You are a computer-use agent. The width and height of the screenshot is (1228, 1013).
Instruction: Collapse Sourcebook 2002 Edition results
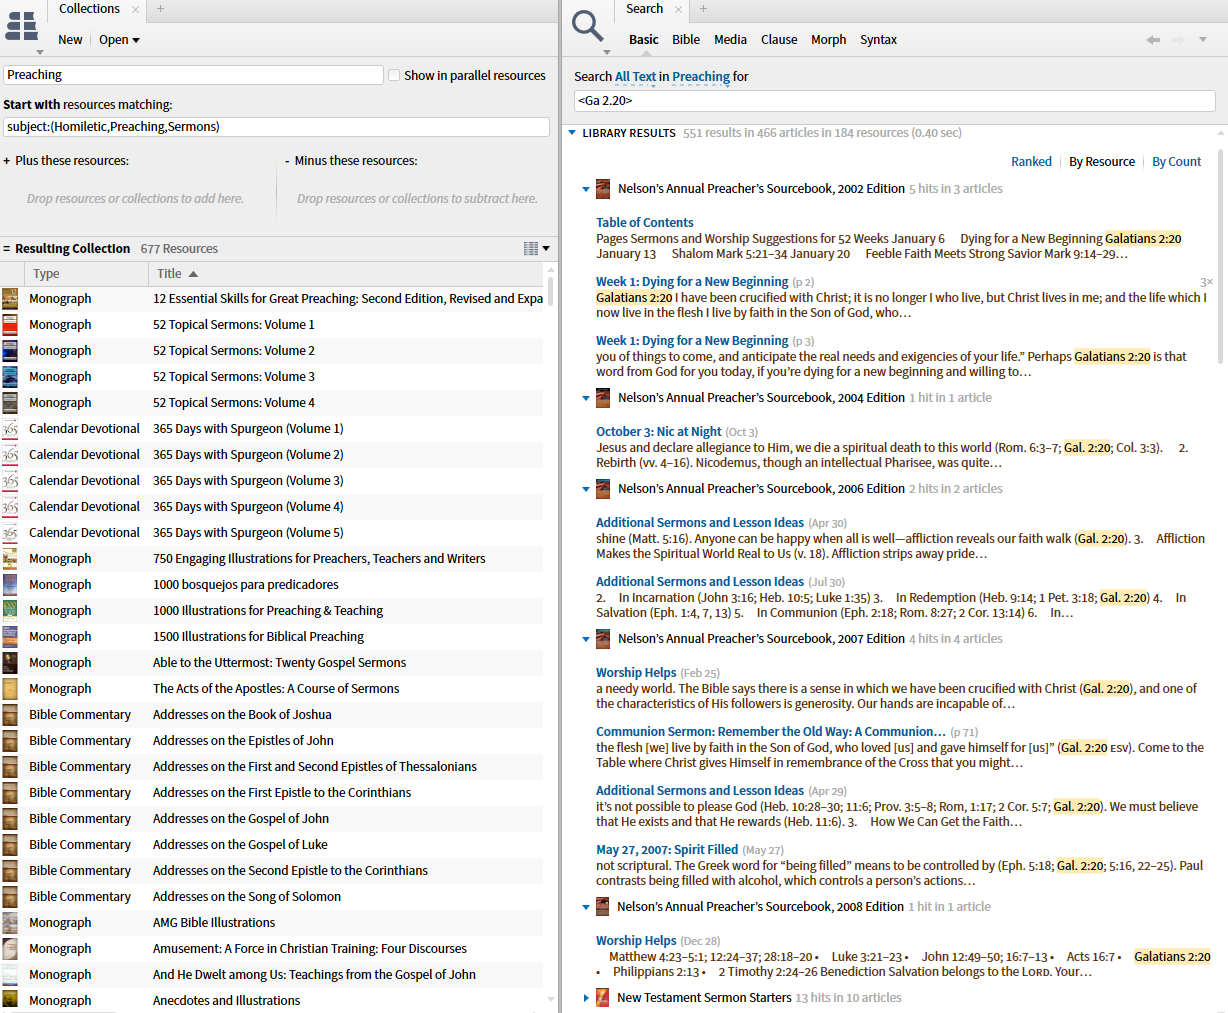(586, 189)
